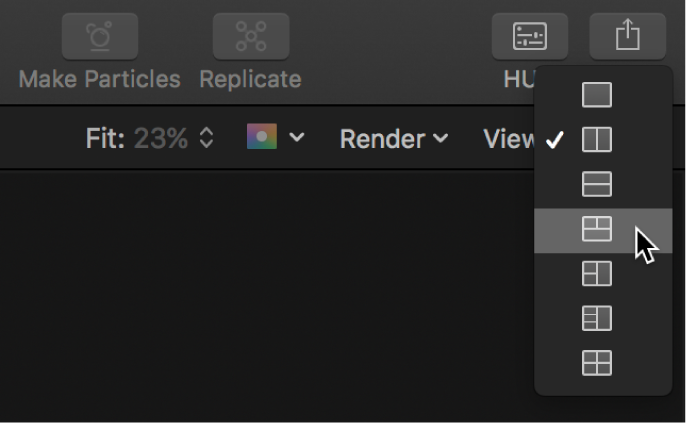Image resolution: width=686 pixels, height=423 pixels.
Task: Choose the stacked top-and-bottom viewport layout
Action: (x=597, y=185)
